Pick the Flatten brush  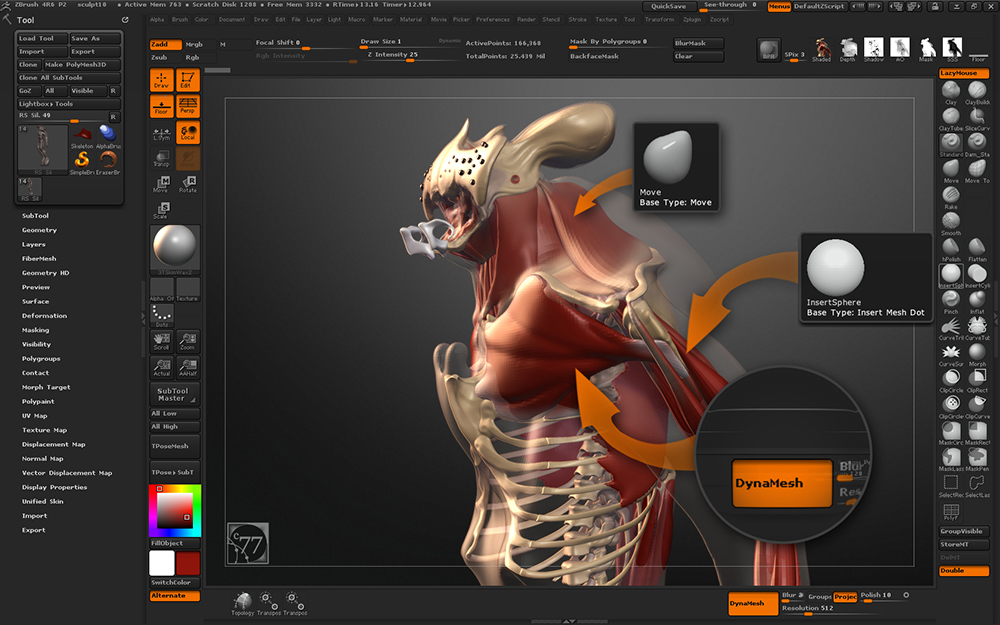(x=977, y=250)
